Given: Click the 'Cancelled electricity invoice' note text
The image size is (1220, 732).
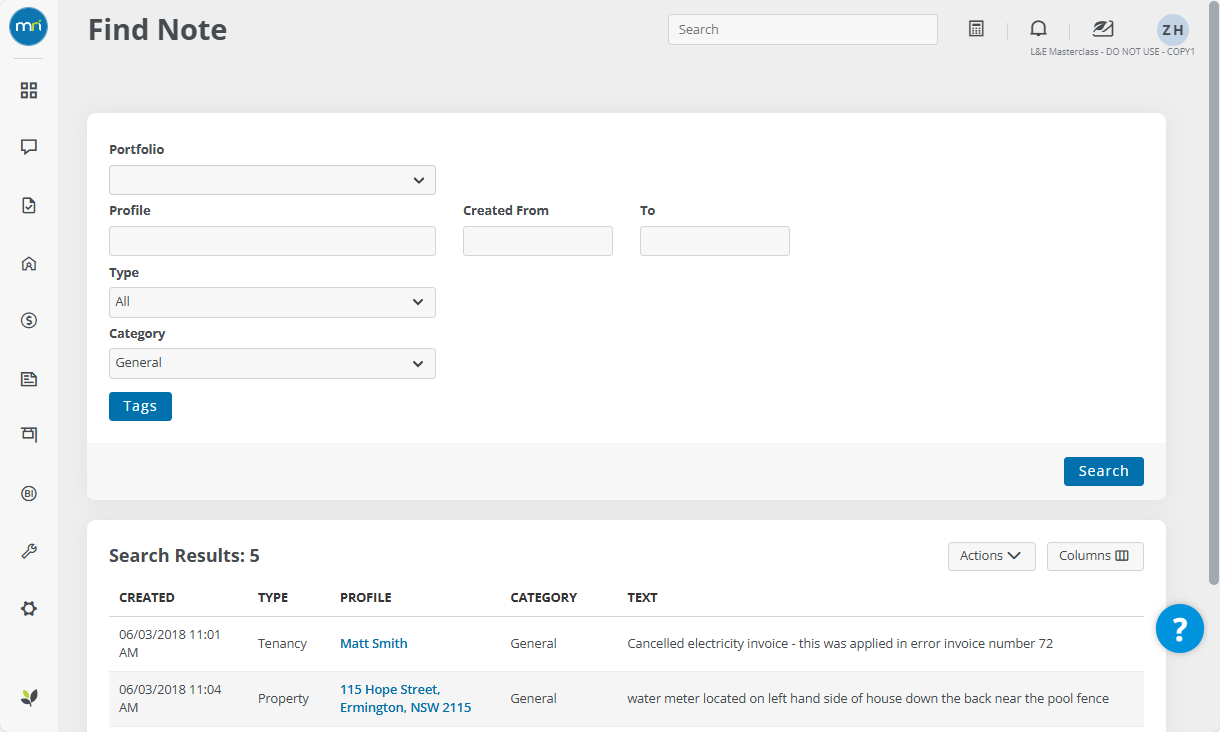Looking at the screenshot, I should point(840,644).
